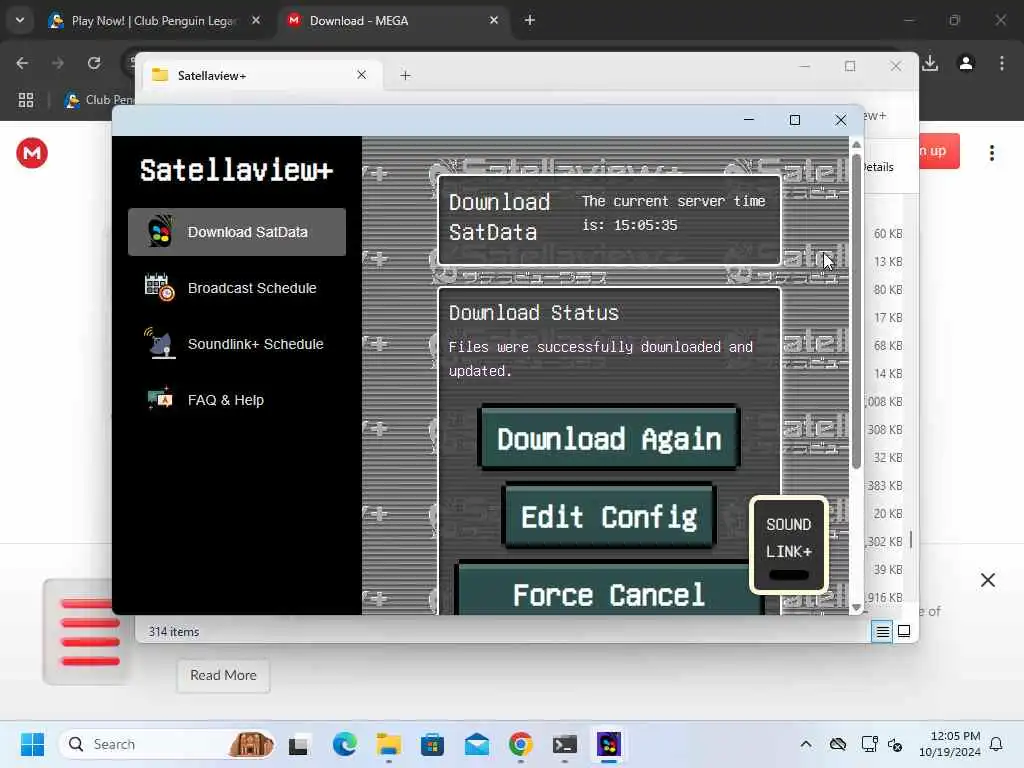Open the Broadcast Schedule sidebar item
The width and height of the screenshot is (1024, 768).
(x=236, y=288)
